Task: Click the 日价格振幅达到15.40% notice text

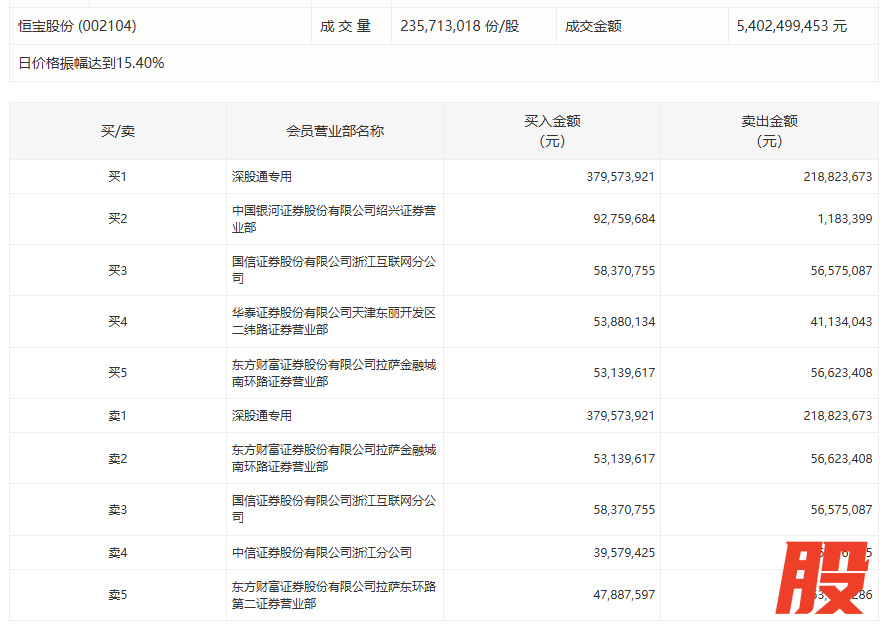Action: (x=91, y=63)
